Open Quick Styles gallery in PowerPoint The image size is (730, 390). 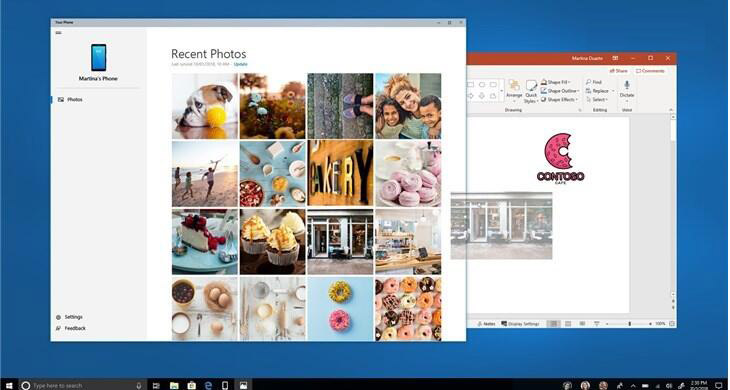(531, 92)
